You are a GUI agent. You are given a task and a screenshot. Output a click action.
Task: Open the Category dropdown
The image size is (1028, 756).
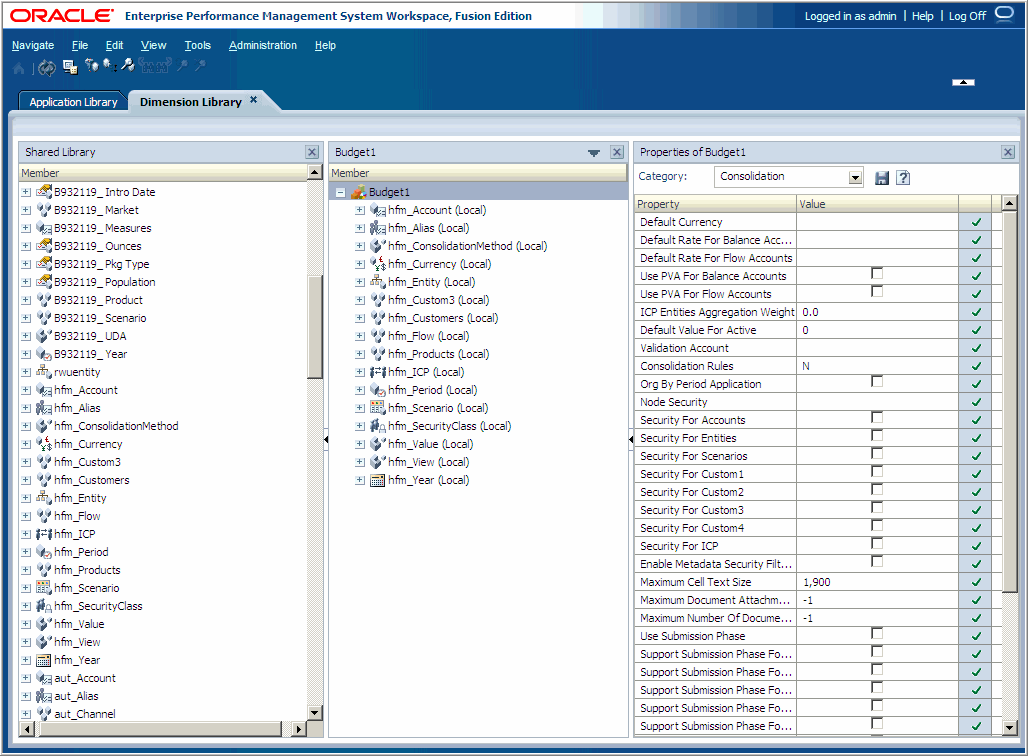coord(855,177)
